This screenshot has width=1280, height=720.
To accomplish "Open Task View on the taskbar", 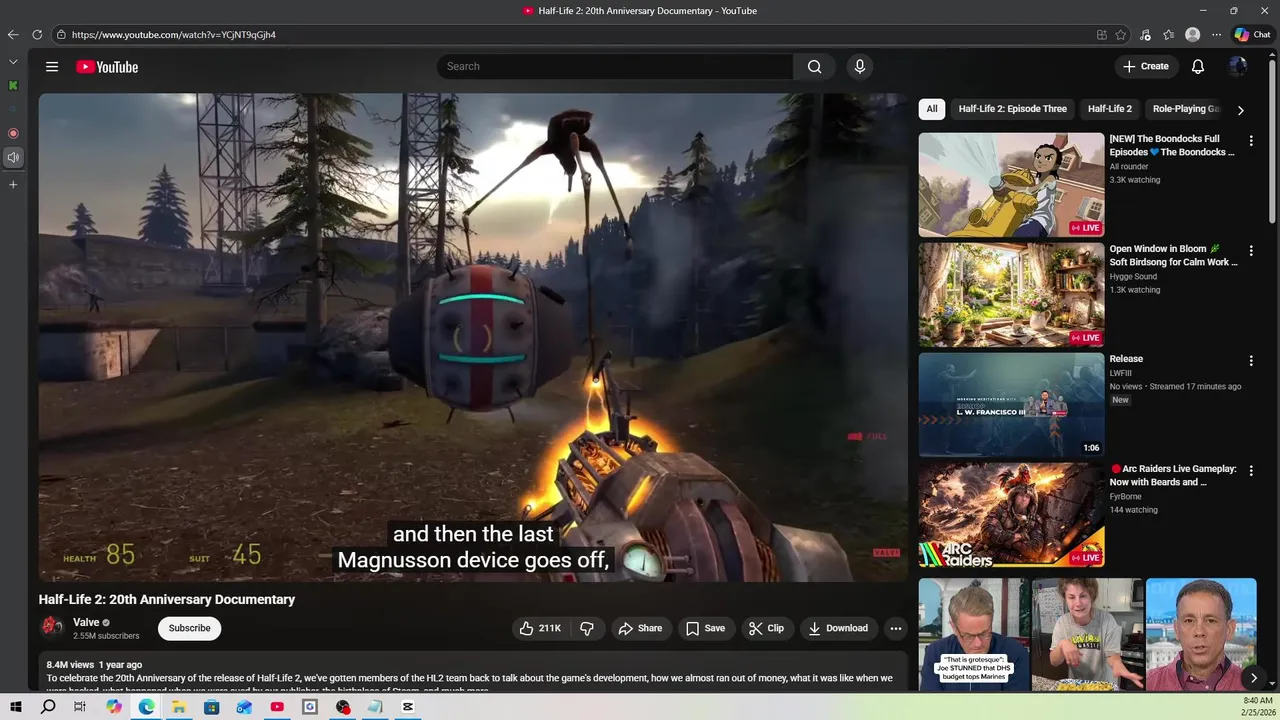I will tap(80, 707).
